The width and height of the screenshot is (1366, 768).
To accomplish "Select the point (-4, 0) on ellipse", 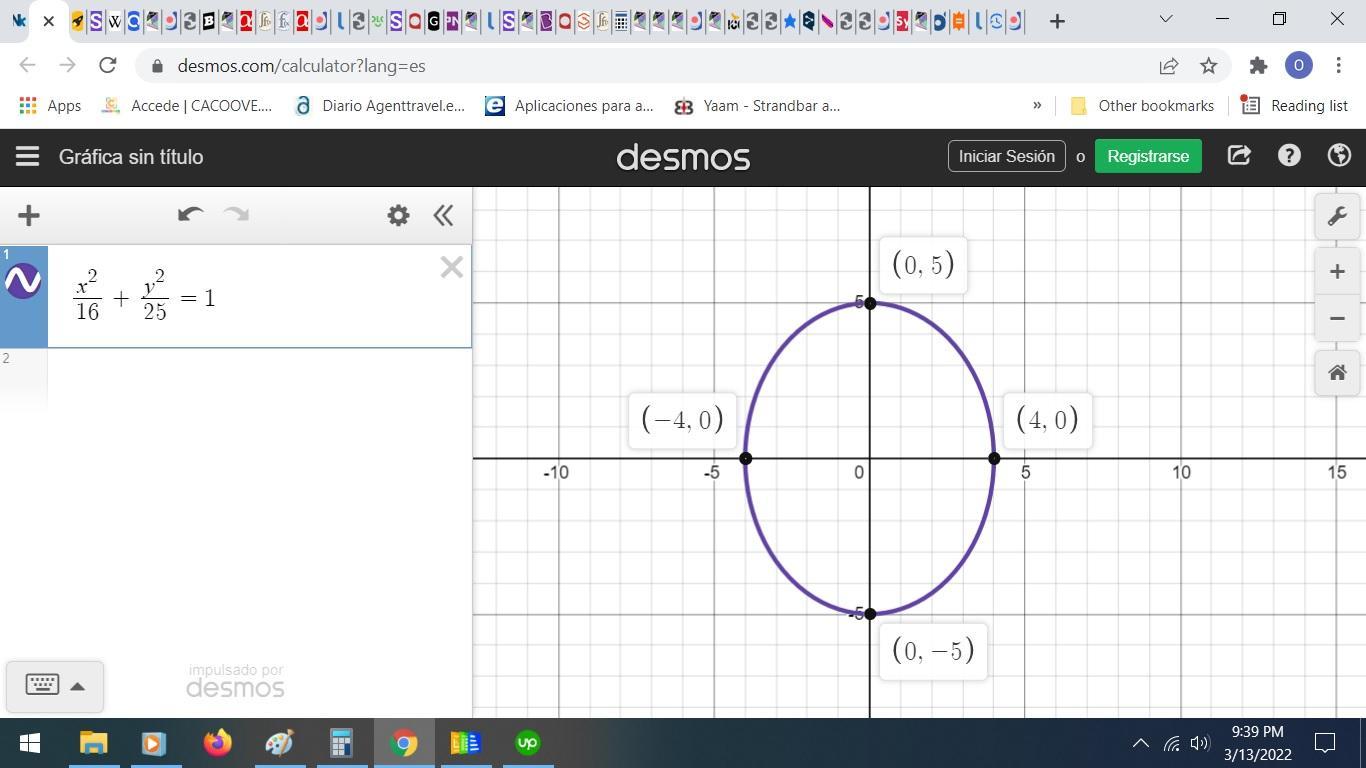I will pyautogui.click(x=746, y=458).
